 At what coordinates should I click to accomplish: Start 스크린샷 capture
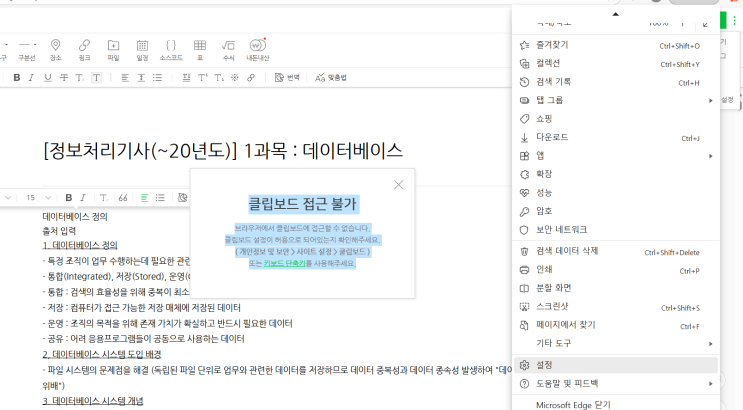click(x=616, y=307)
